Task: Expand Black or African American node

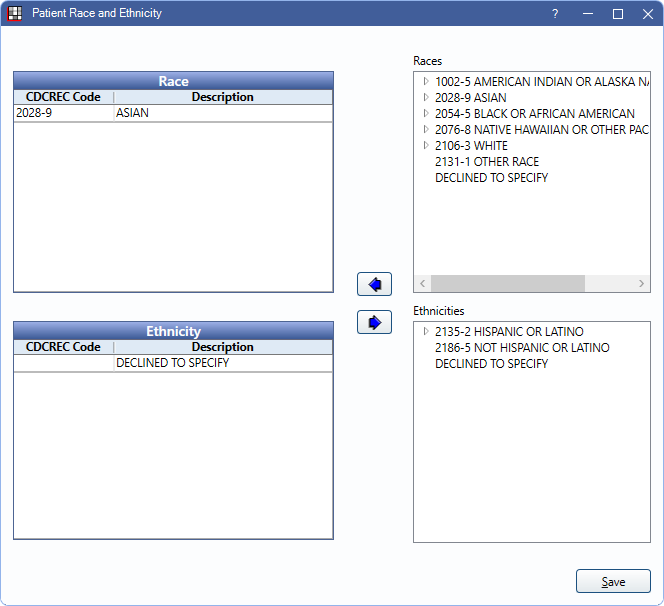Action: (x=426, y=114)
